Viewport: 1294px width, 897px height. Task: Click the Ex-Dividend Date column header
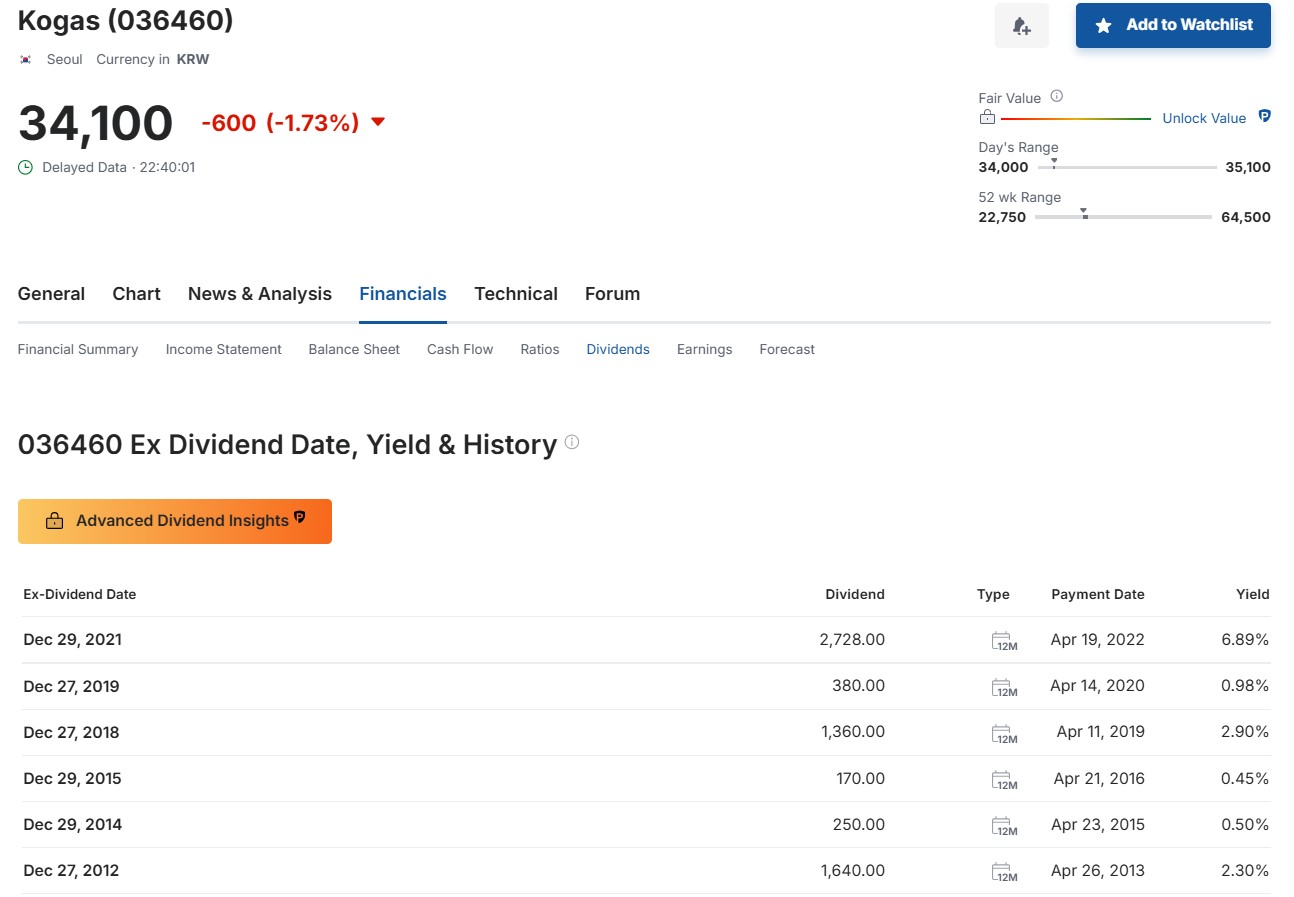click(x=80, y=594)
